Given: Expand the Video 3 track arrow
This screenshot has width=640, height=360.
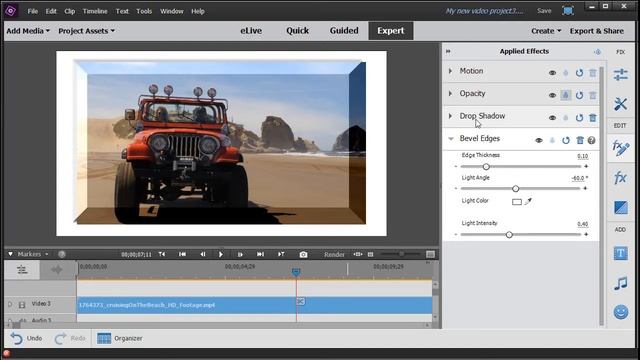Looking at the screenshot, I should [10, 304].
